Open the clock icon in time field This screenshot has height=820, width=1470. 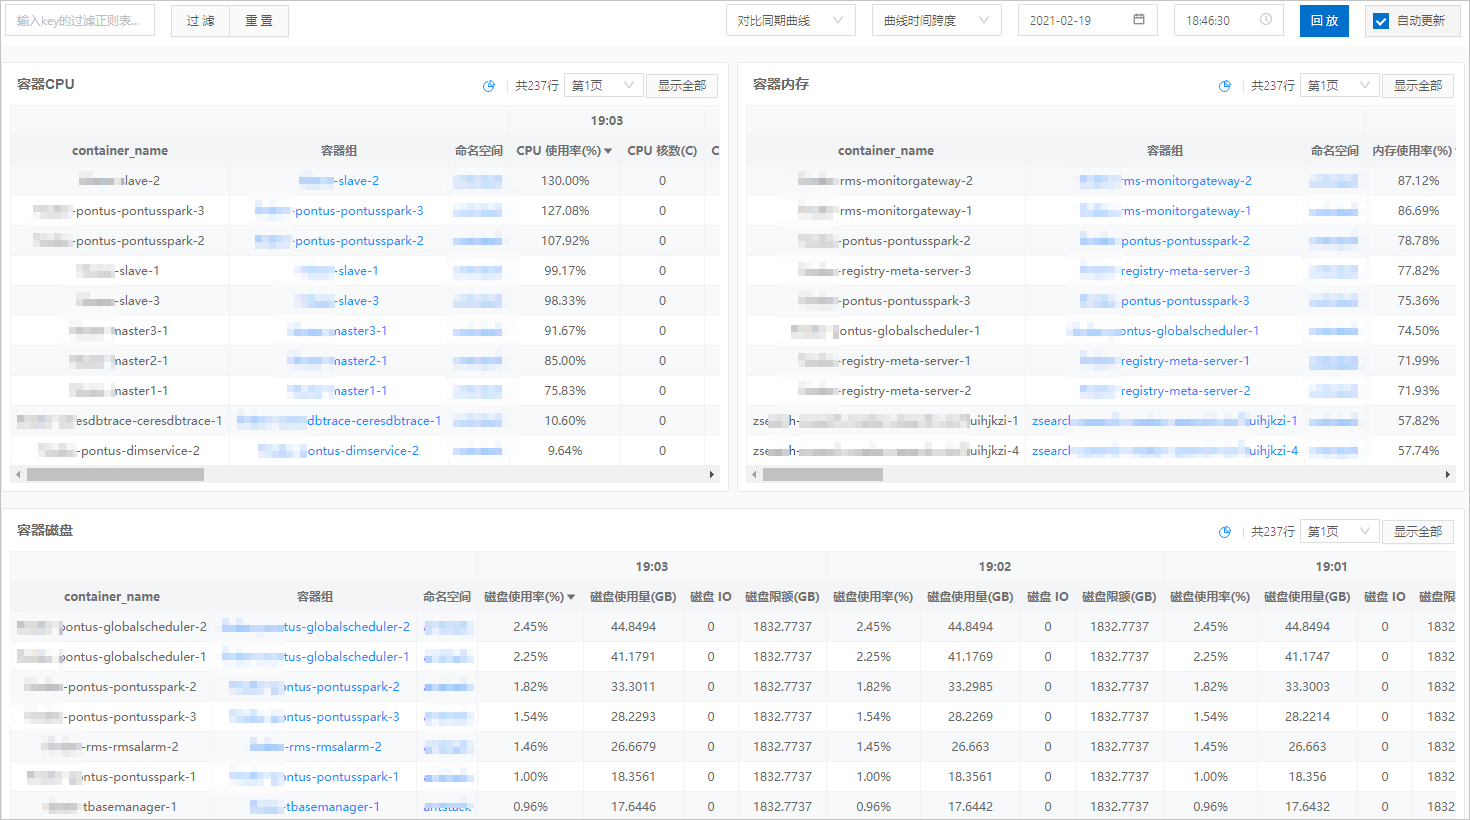[1266, 19]
